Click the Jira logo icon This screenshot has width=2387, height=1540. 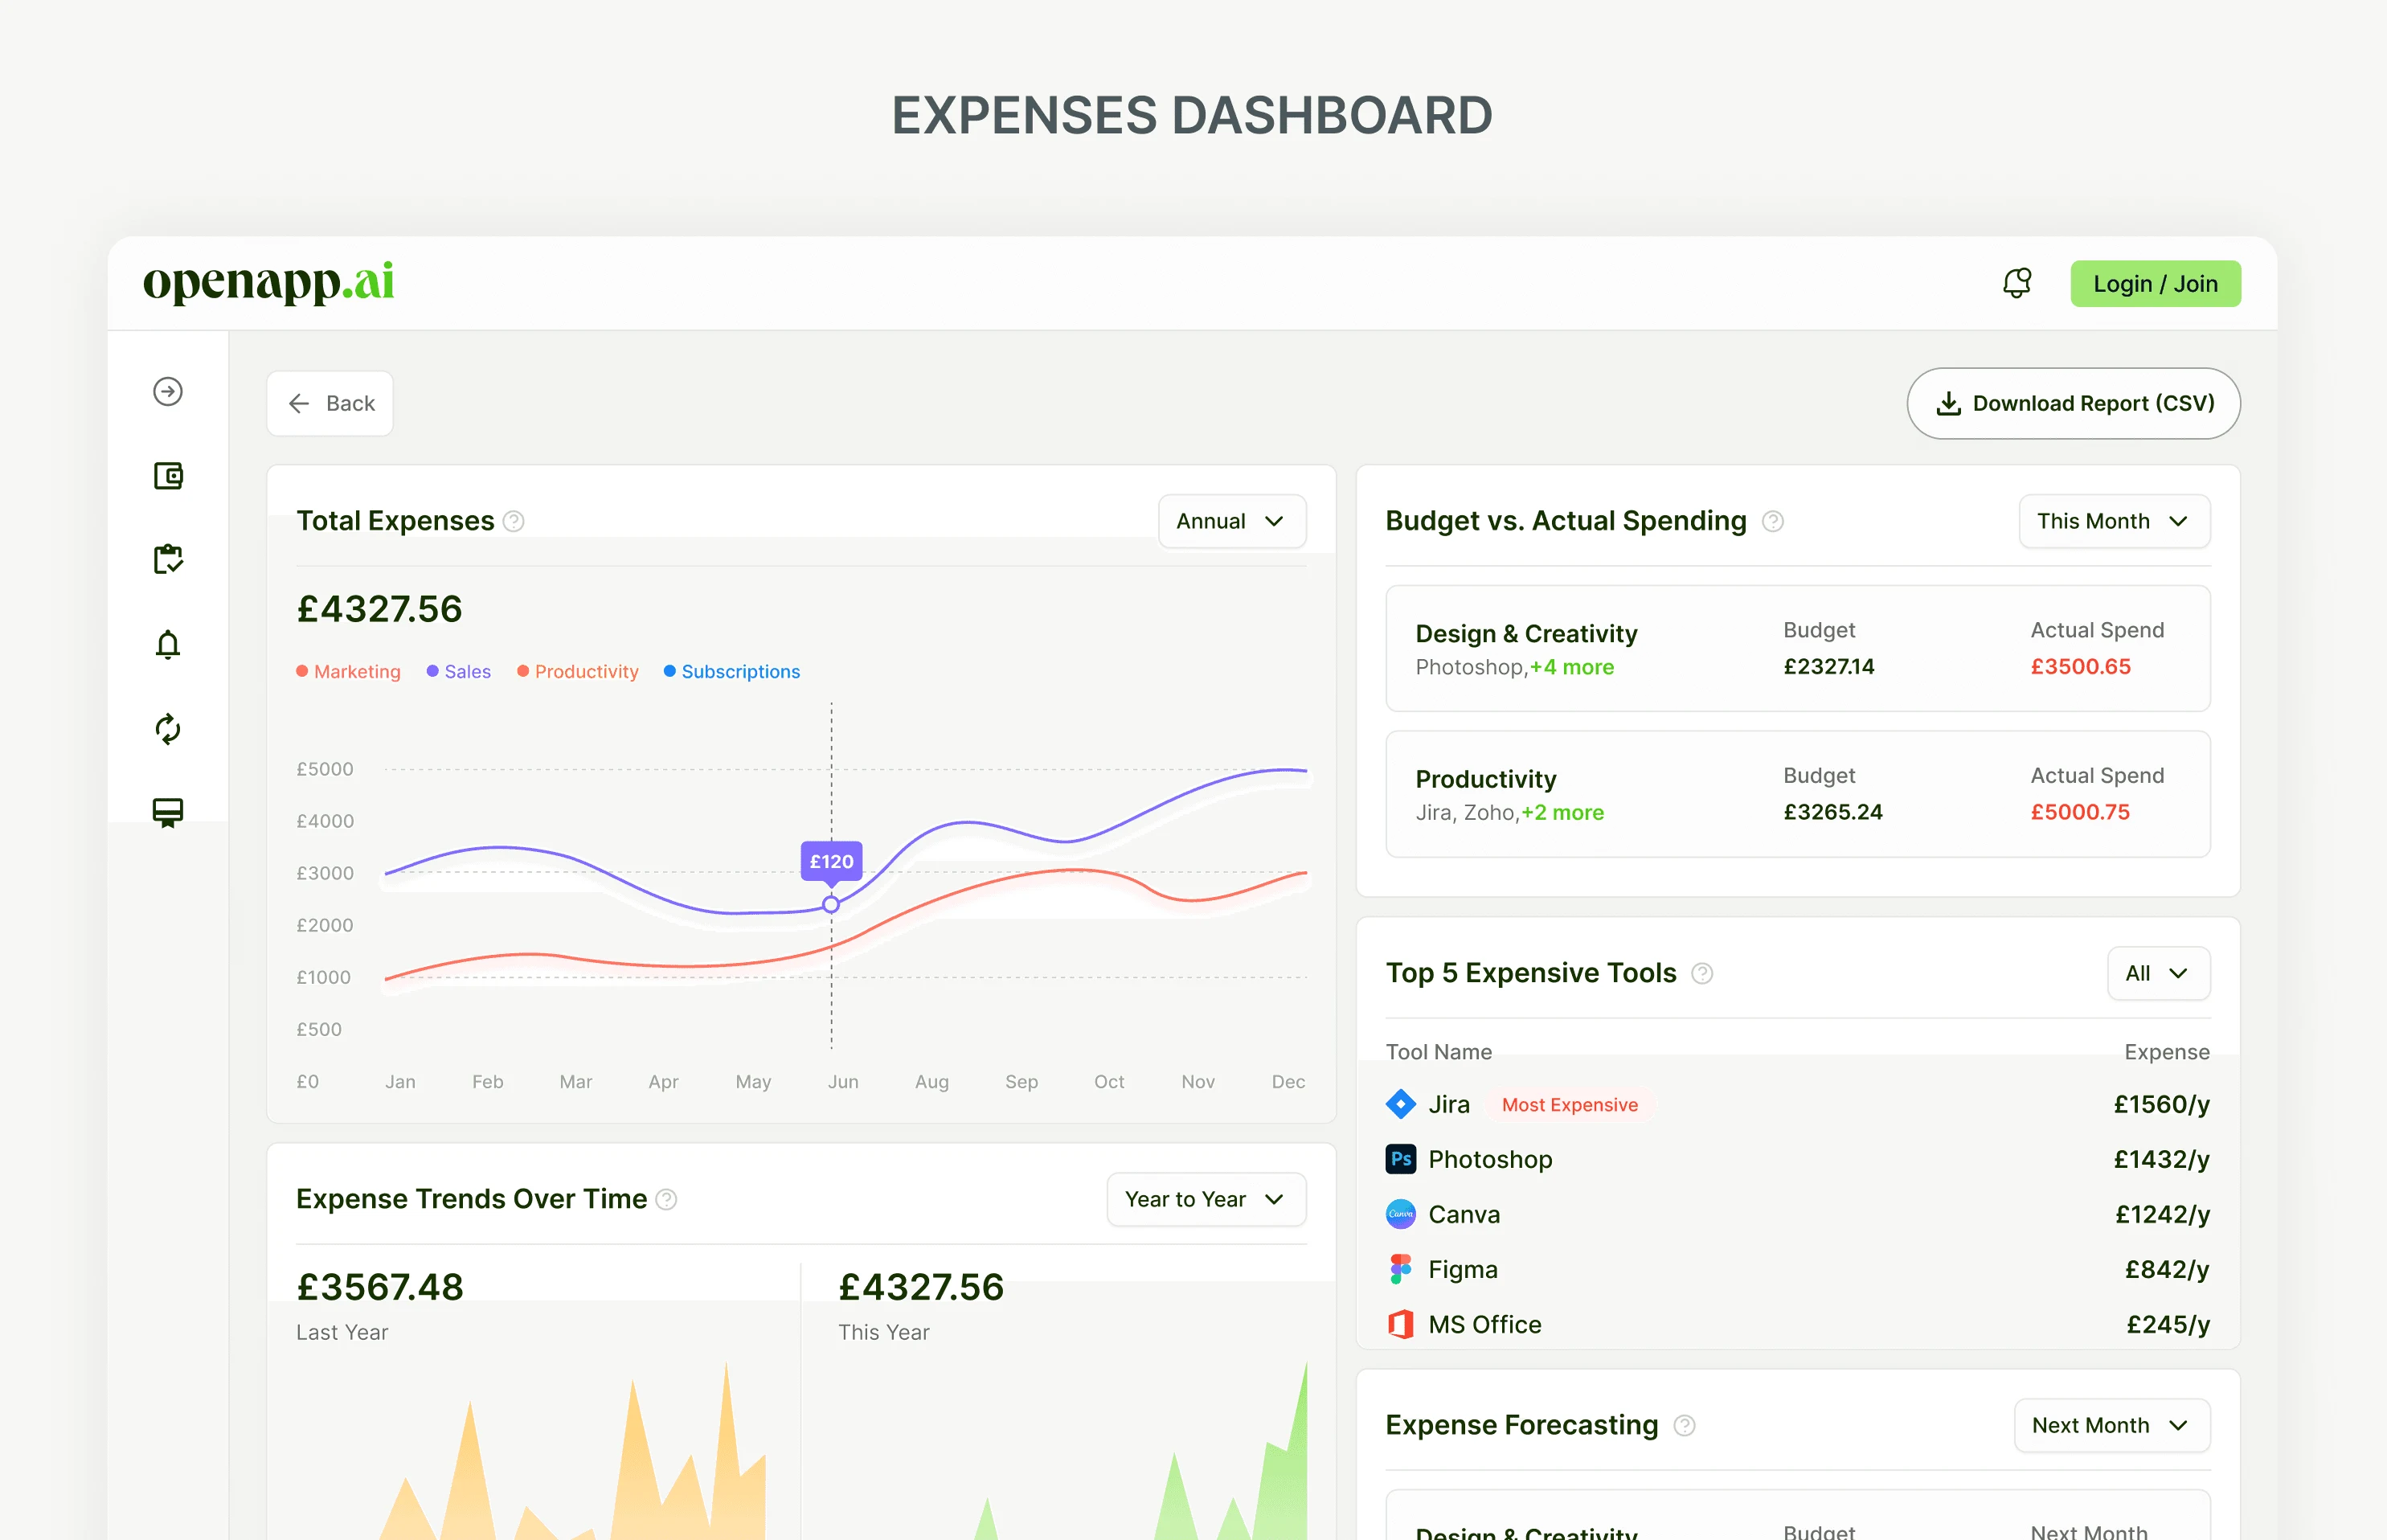tap(1401, 1104)
